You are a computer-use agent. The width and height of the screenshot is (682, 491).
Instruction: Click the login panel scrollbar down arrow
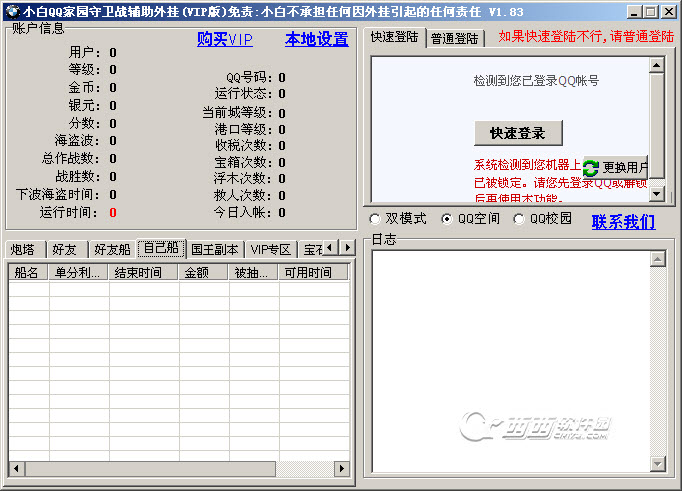pyautogui.click(x=656, y=193)
